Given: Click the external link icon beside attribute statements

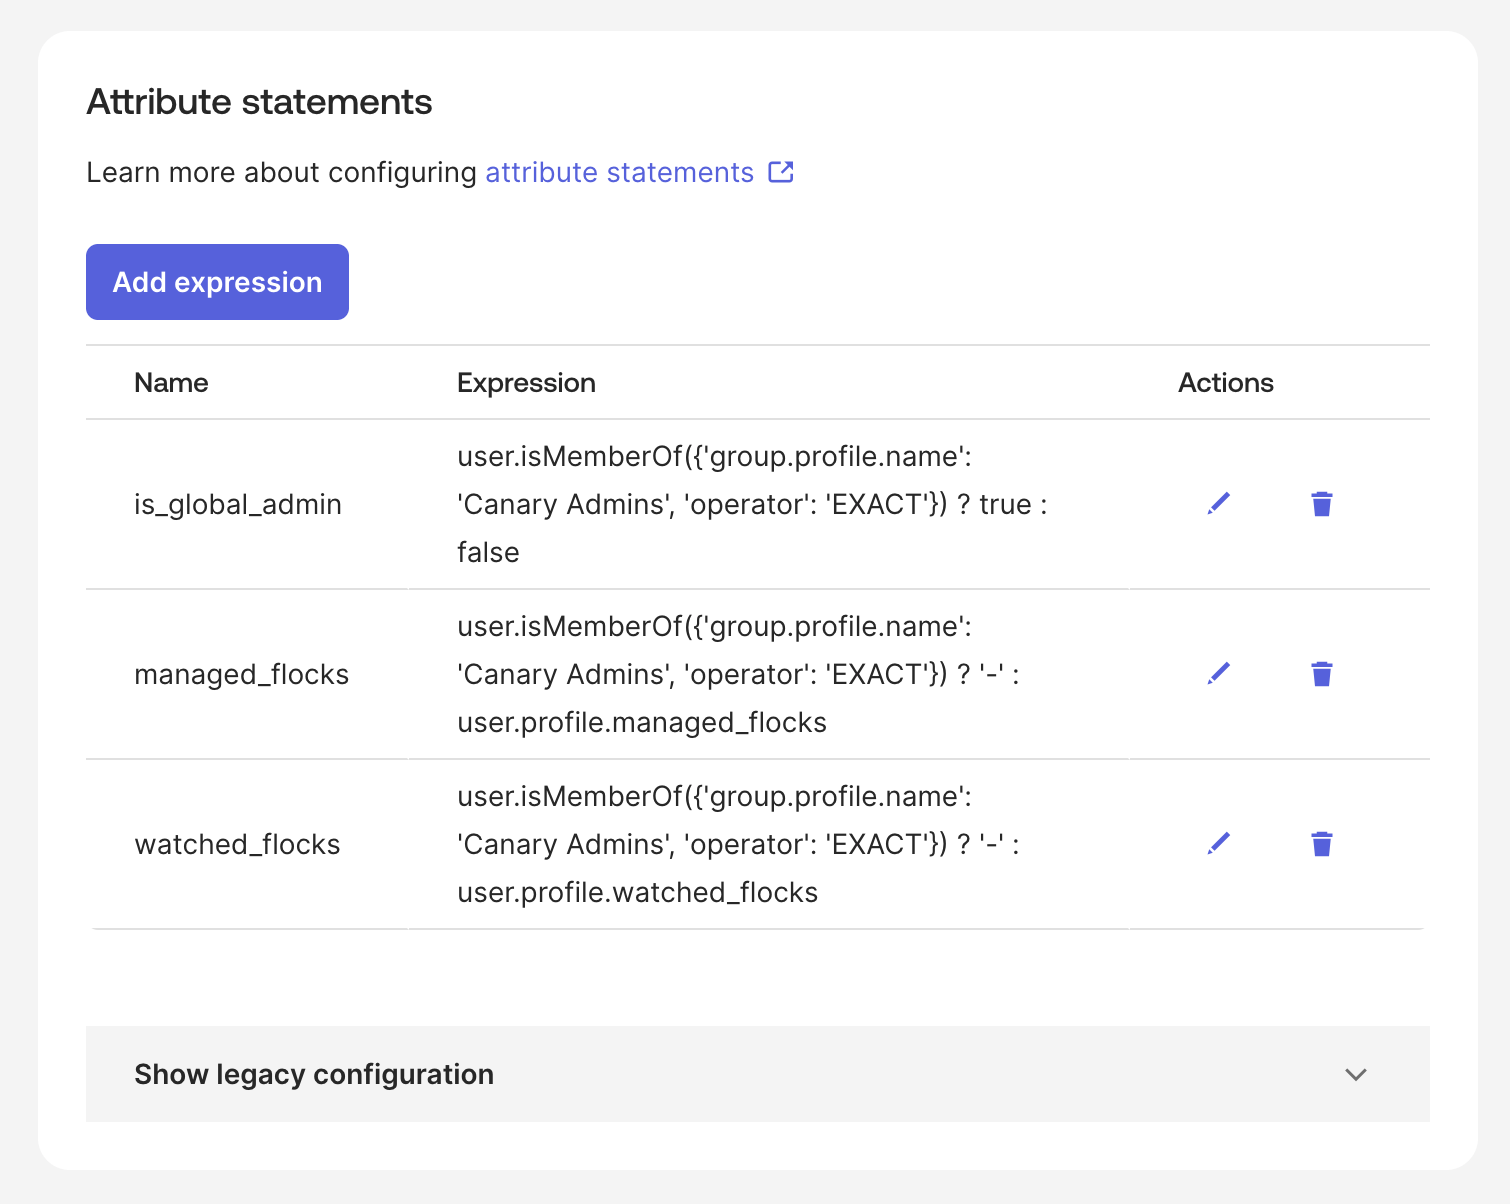Looking at the screenshot, I should tap(781, 172).
